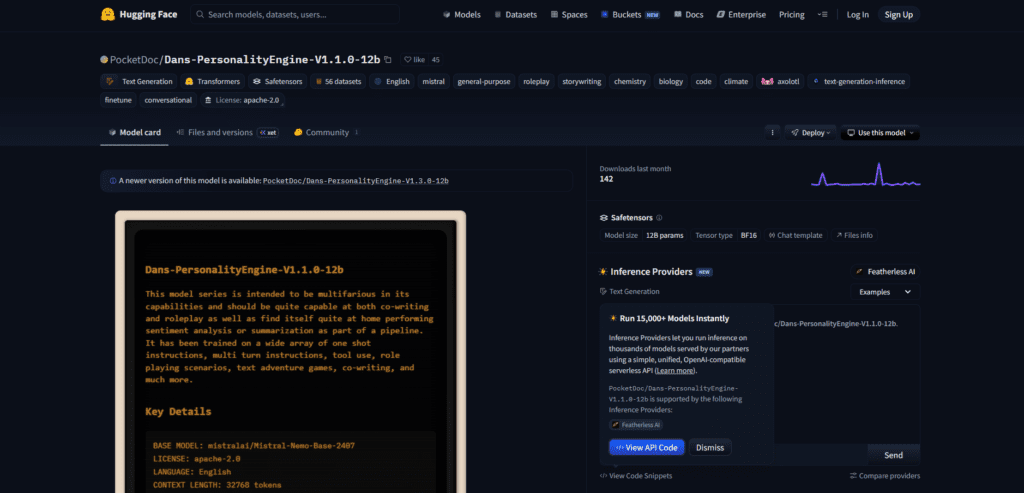This screenshot has width=1024, height=493.
Task: Open the expanded navigation menu icon
Action: tap(822, 14)
